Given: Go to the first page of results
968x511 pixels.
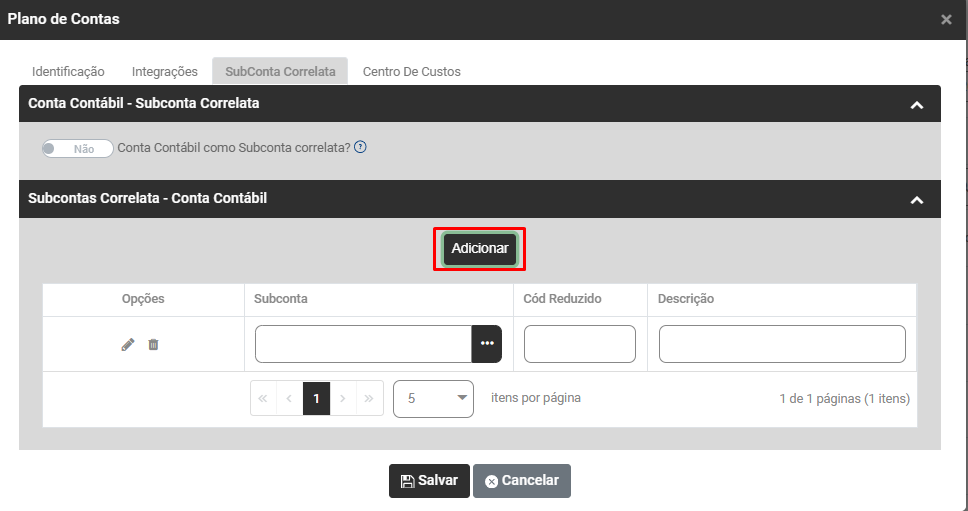Looking at the screenshot, I should [263, 398].
